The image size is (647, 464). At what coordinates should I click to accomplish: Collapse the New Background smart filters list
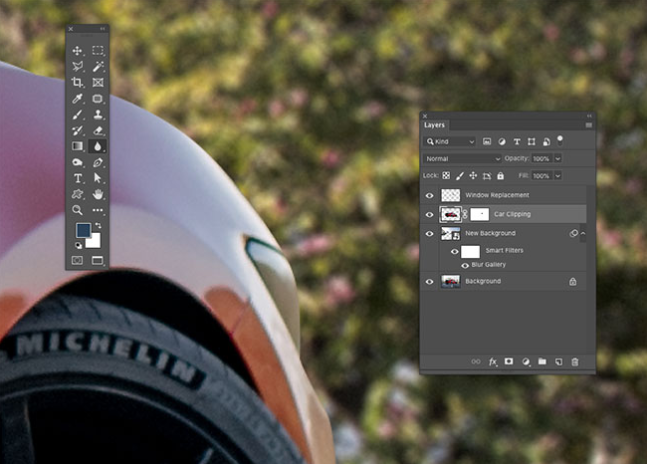point(583,233)
